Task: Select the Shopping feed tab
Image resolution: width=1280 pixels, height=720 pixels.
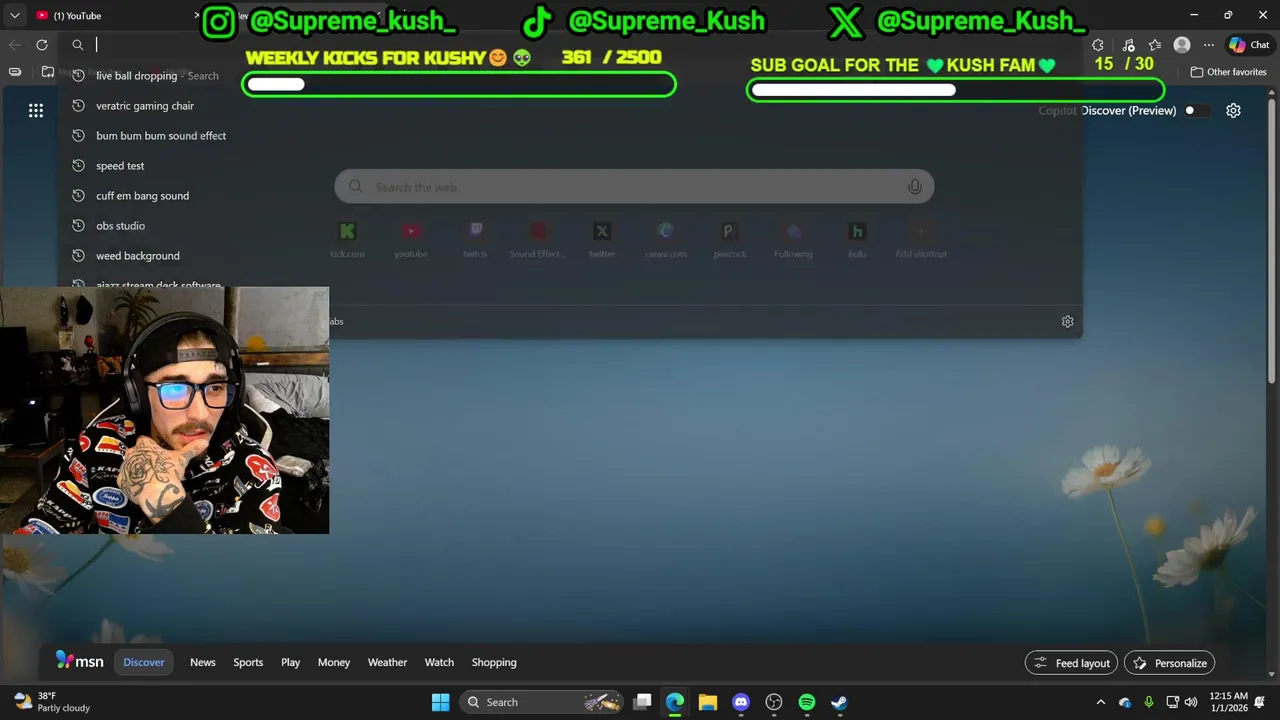Action: [x=494, y=662]
